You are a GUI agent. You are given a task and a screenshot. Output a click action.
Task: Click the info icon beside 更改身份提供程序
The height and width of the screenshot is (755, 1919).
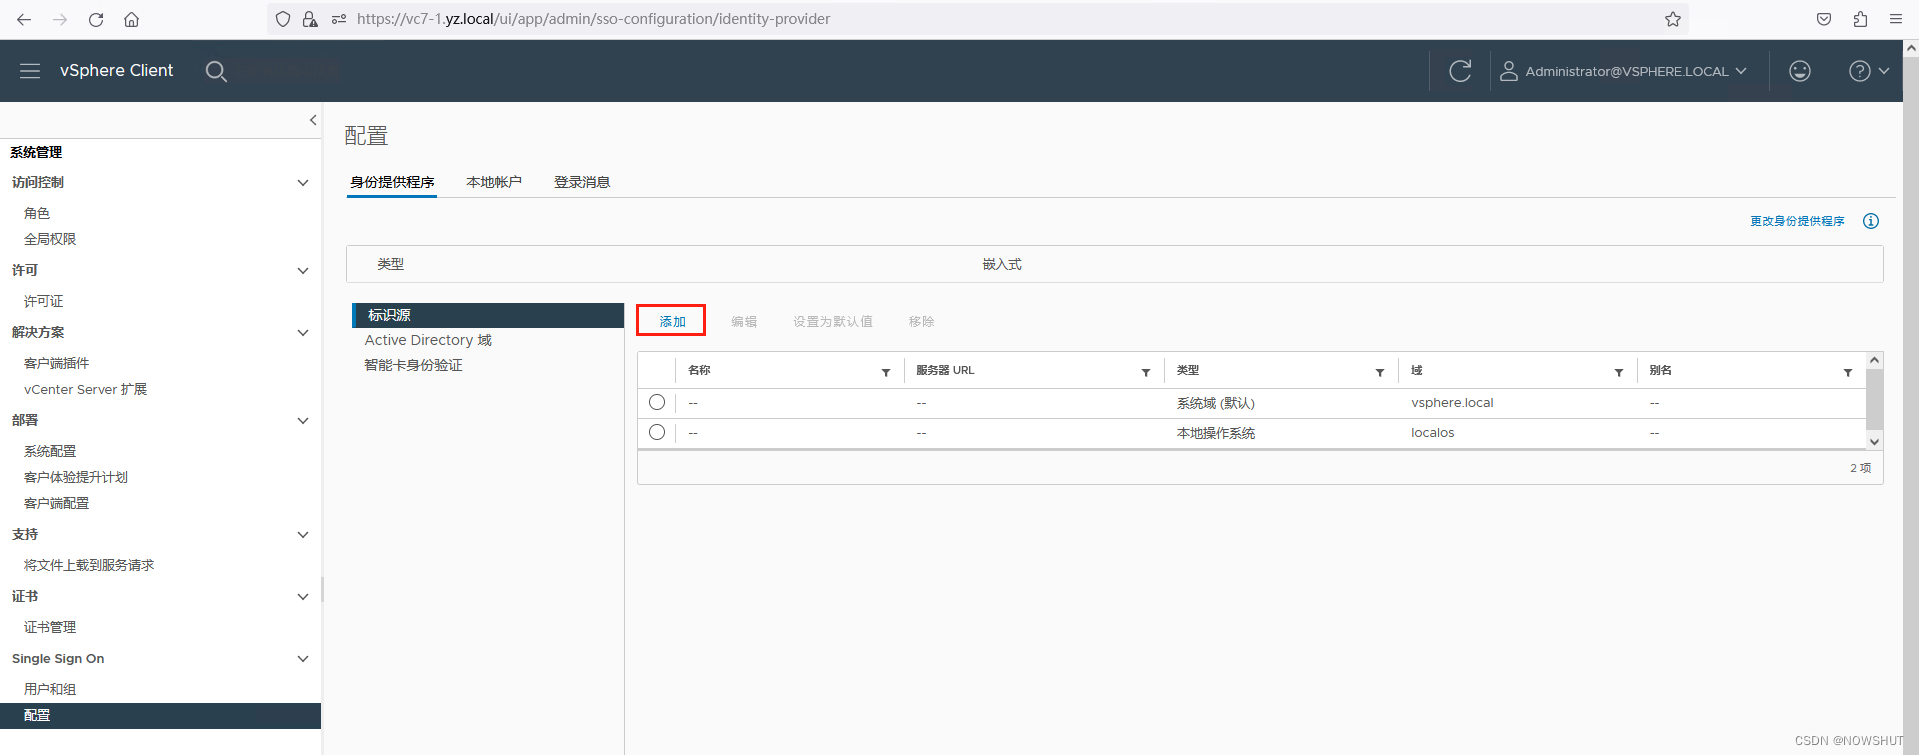click(x=1871, y=221)
